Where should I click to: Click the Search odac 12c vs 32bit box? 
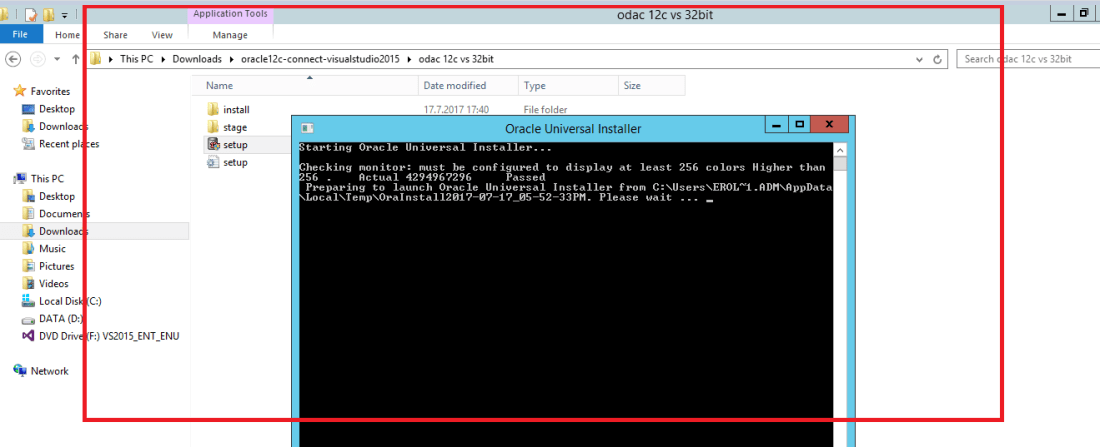(1027, 59)
